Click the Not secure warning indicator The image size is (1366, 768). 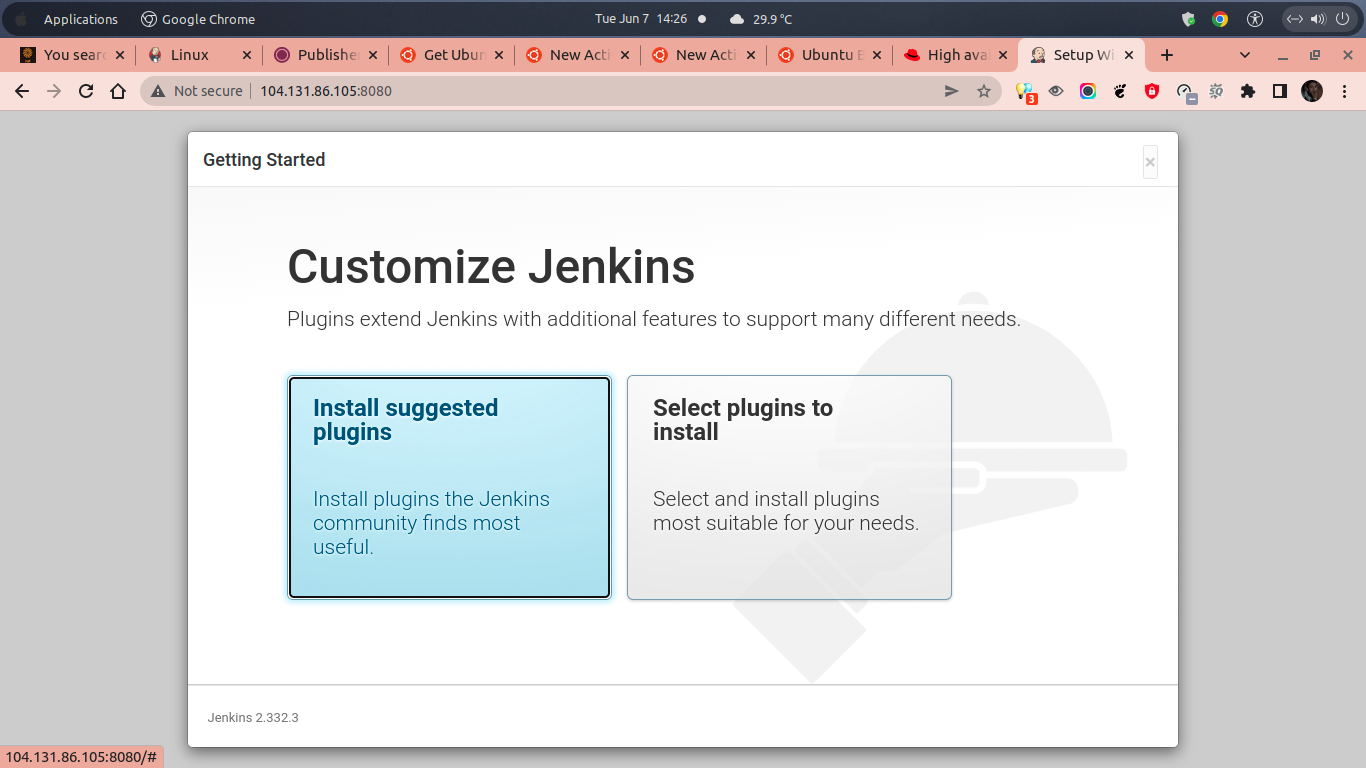[x=197, y=91]
